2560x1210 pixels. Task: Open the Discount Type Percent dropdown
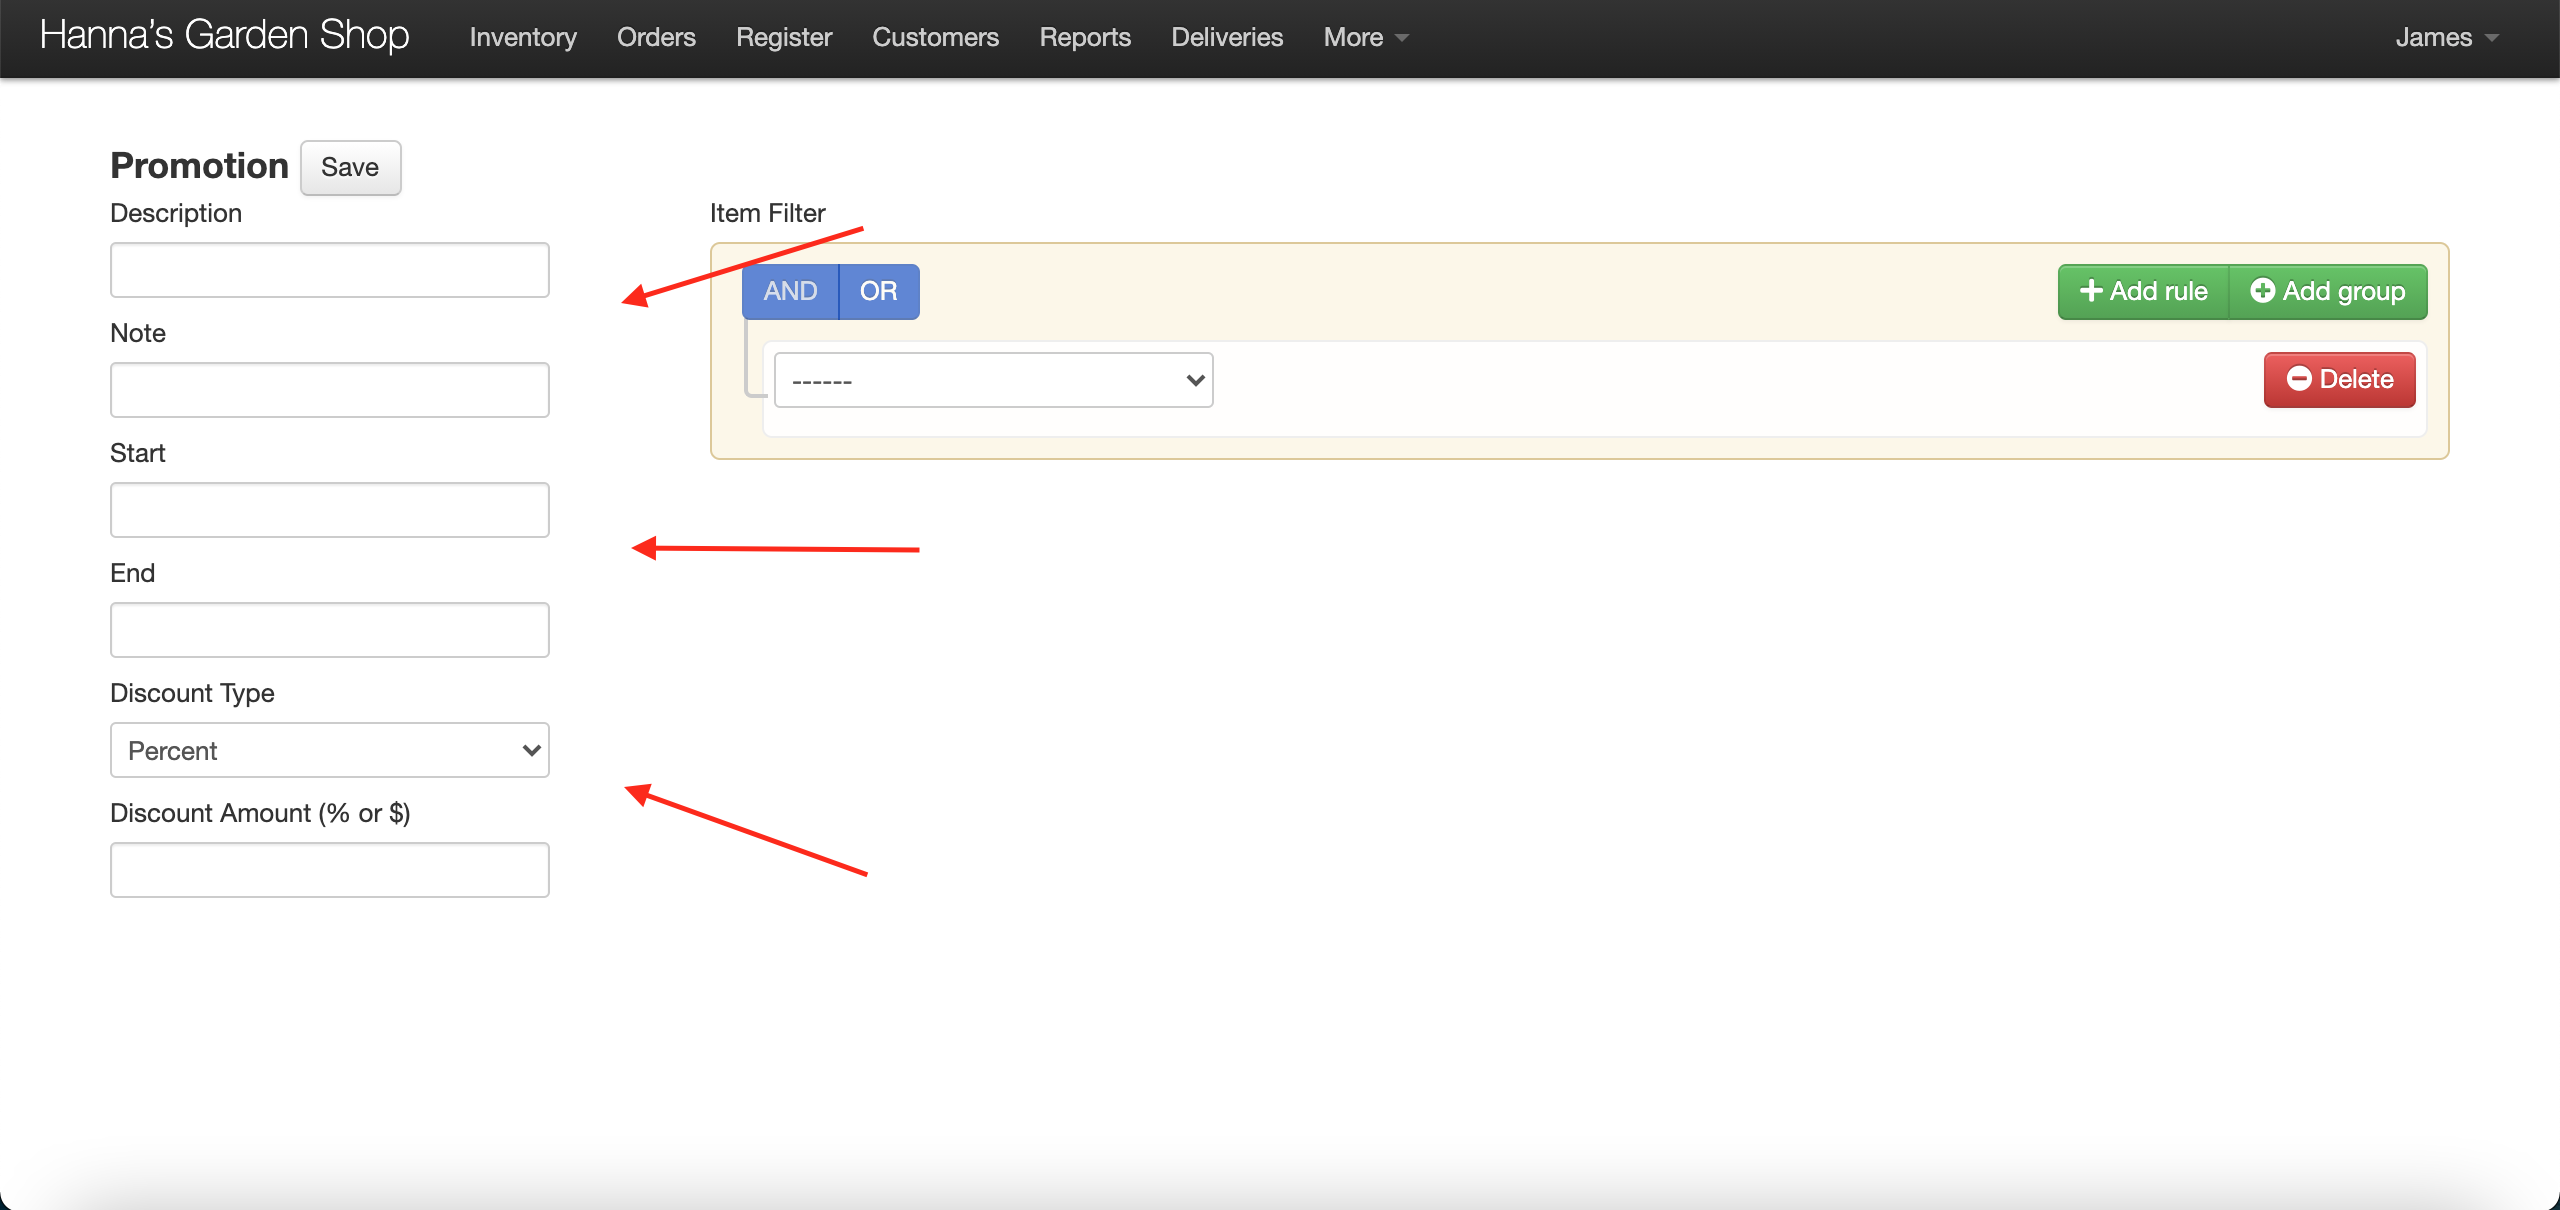pos(330,750)
